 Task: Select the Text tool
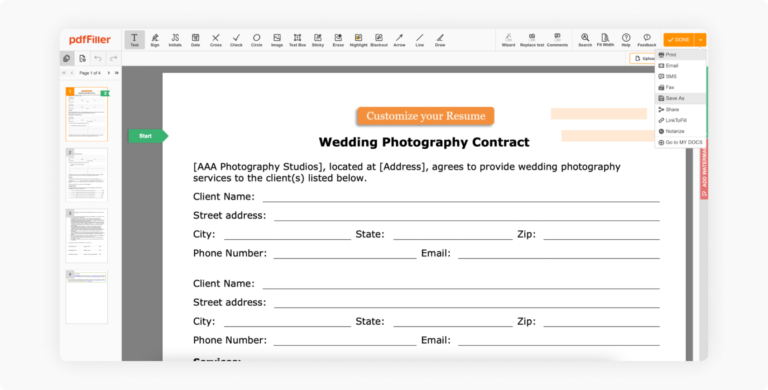coord(134,40)
